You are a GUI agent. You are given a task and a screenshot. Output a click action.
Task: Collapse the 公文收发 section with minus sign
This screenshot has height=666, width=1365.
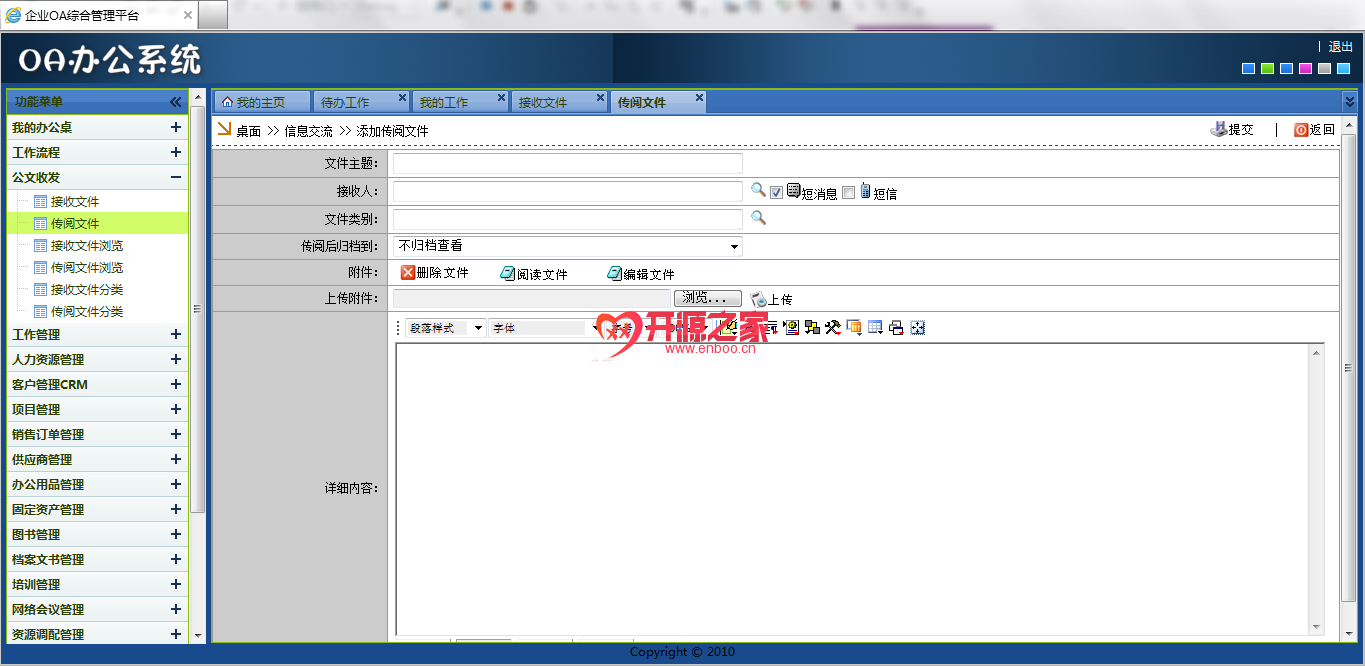[176, 177]
